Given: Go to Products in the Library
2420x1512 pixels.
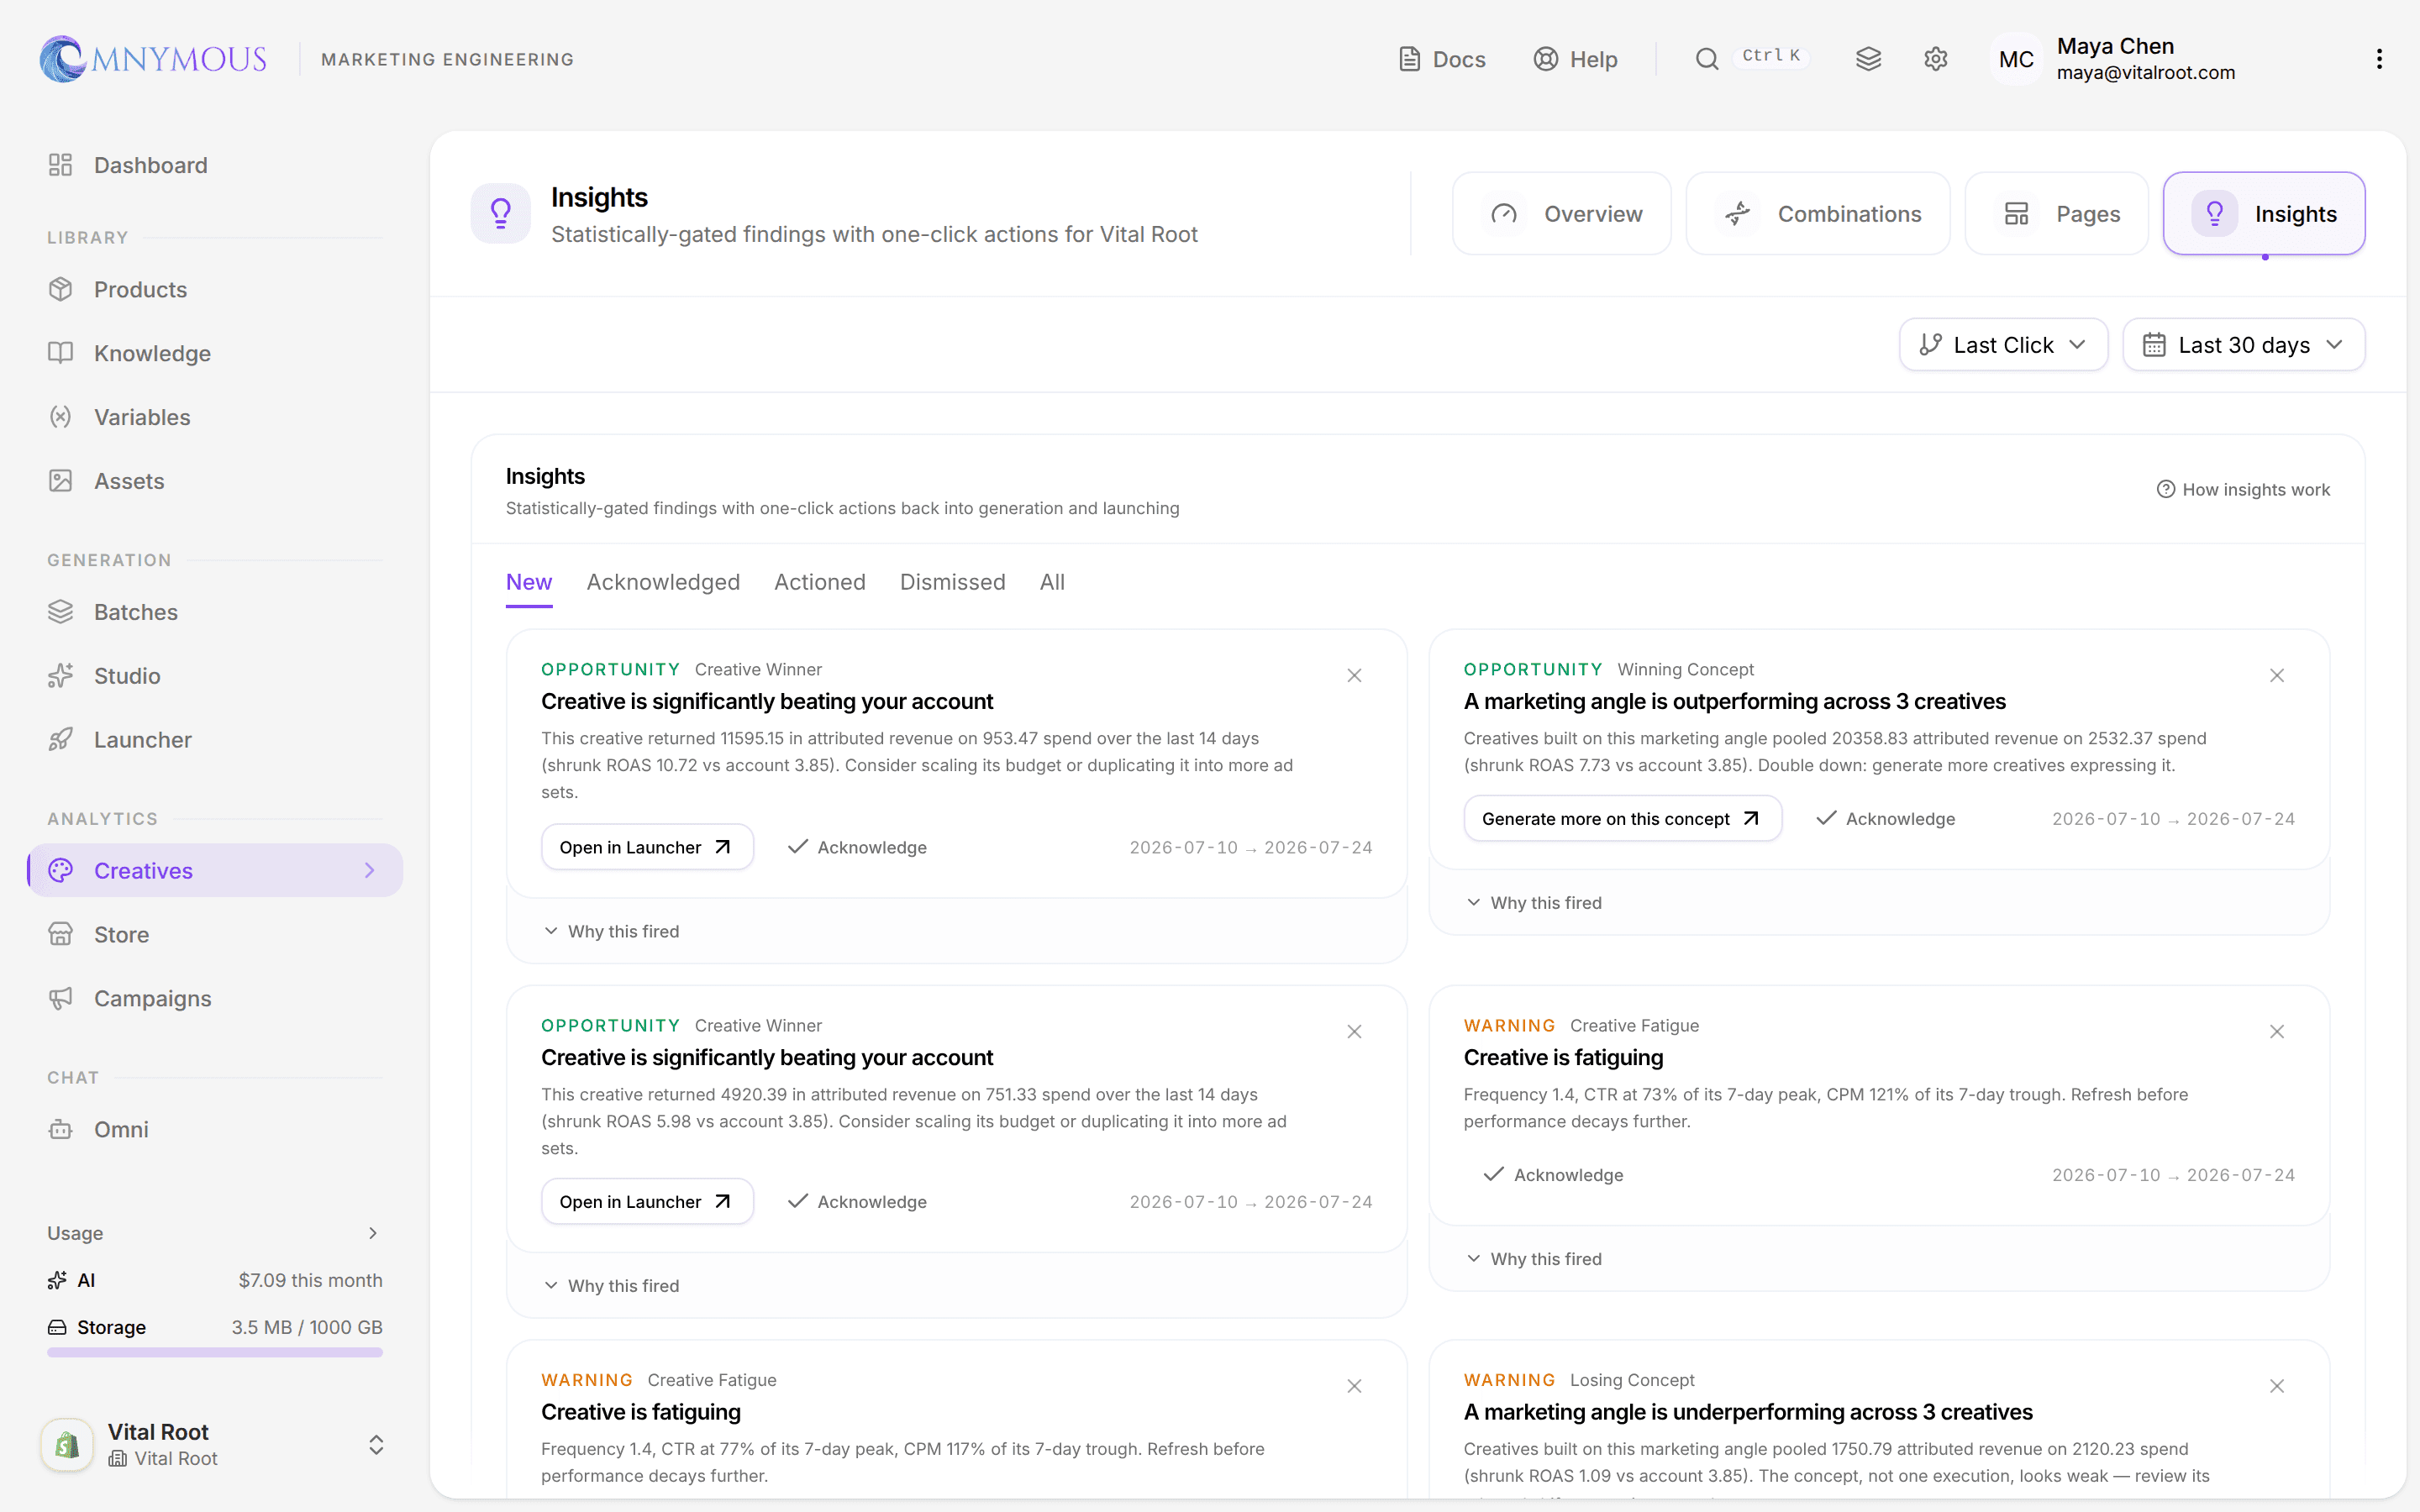Looking at the screenshot, I should click(215, 289).
